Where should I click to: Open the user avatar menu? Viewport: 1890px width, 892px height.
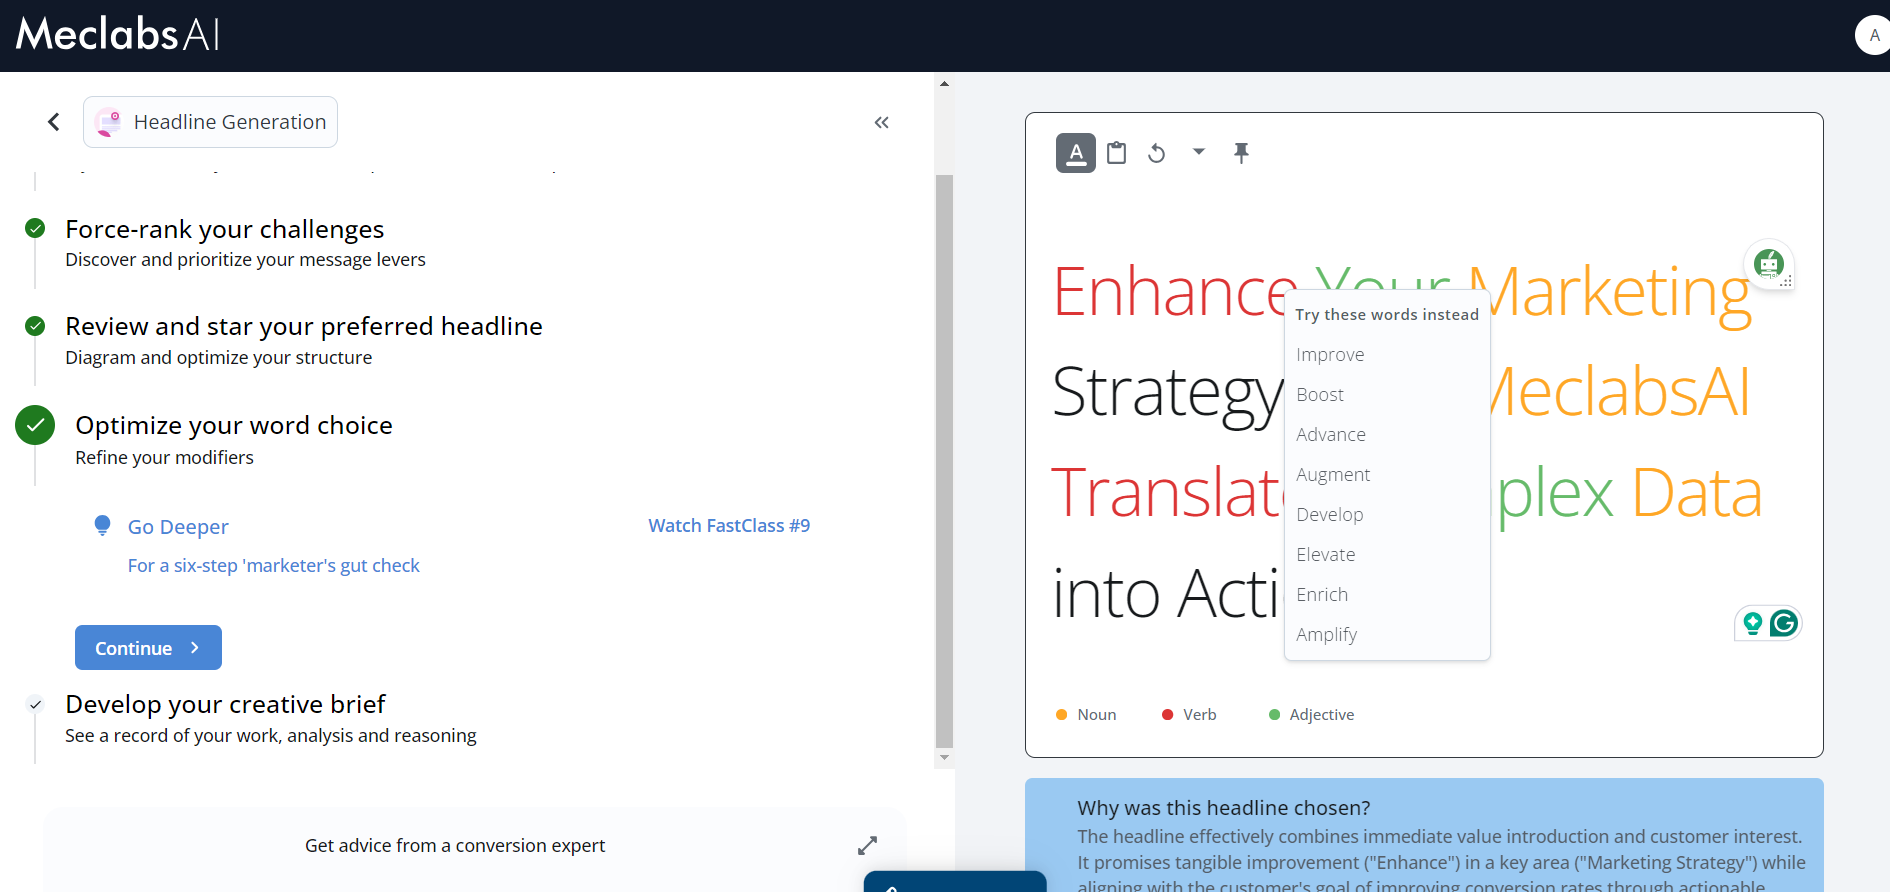(x=1873, y=35)
